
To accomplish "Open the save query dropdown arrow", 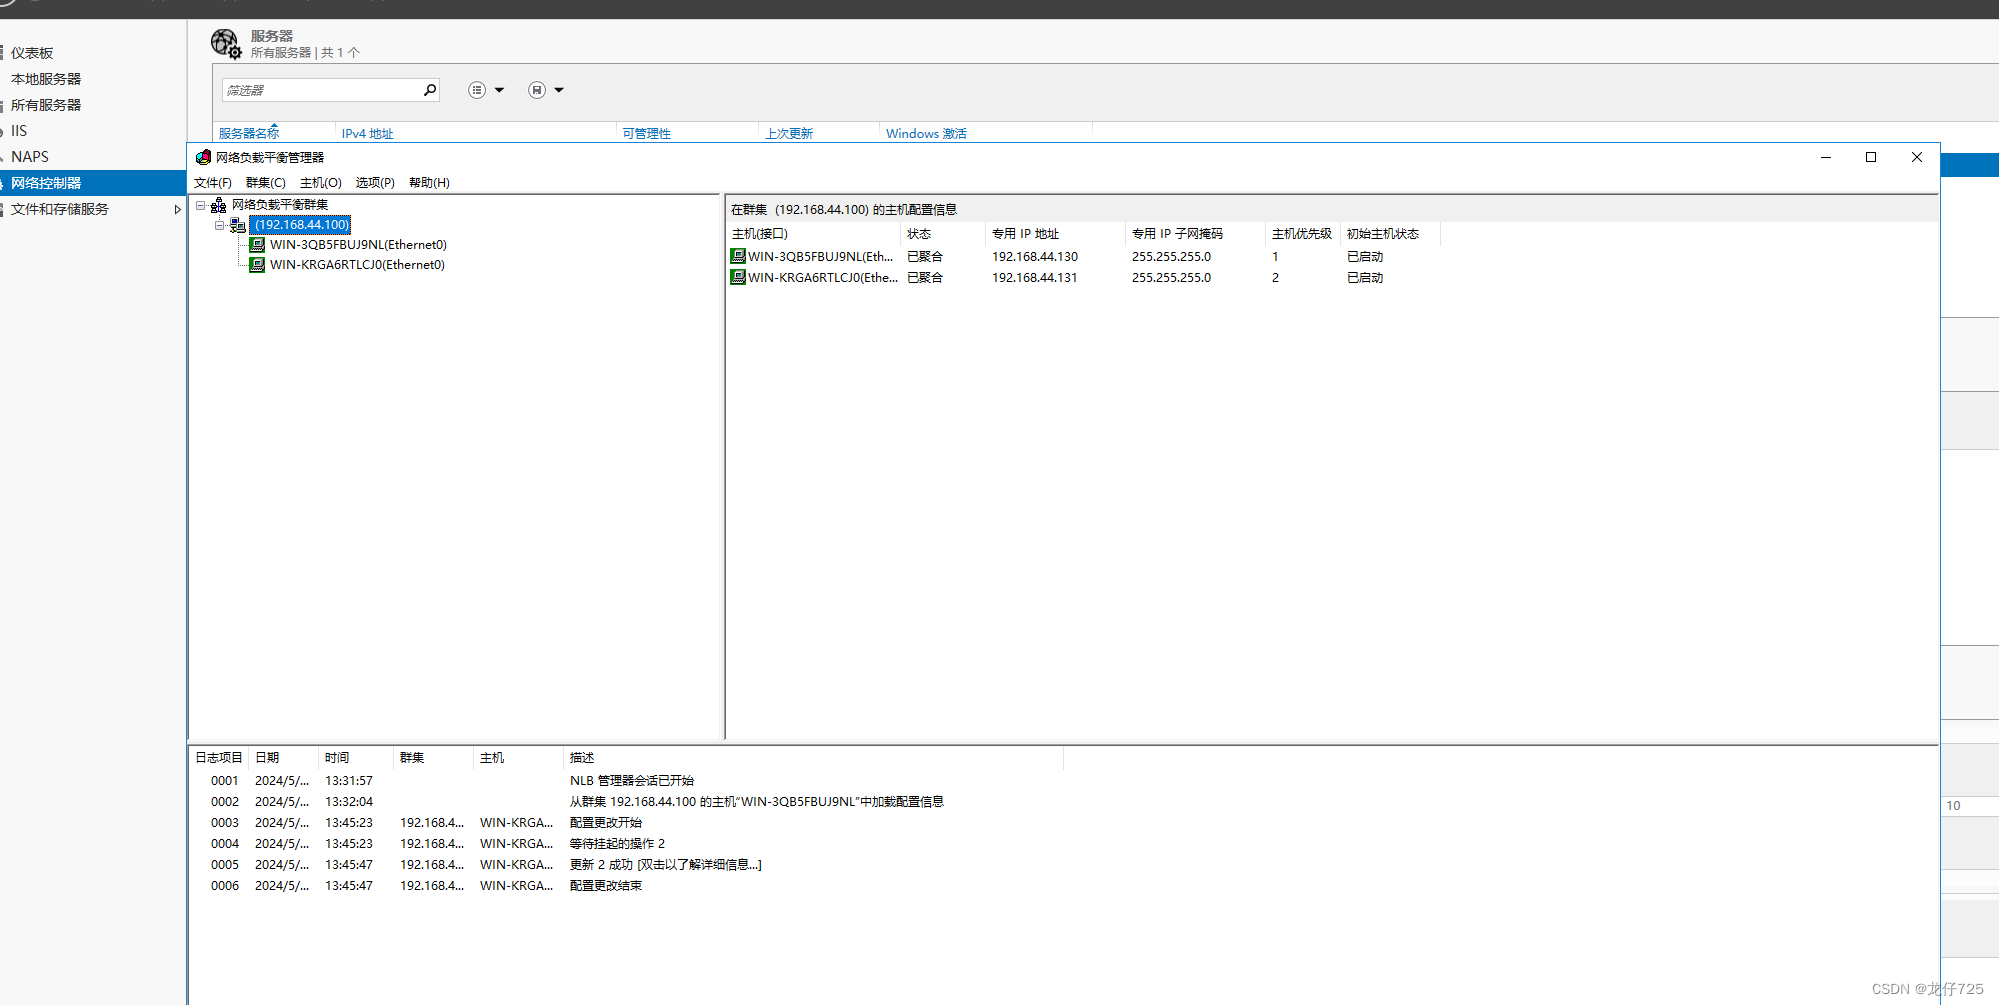I will coord(559,90).
